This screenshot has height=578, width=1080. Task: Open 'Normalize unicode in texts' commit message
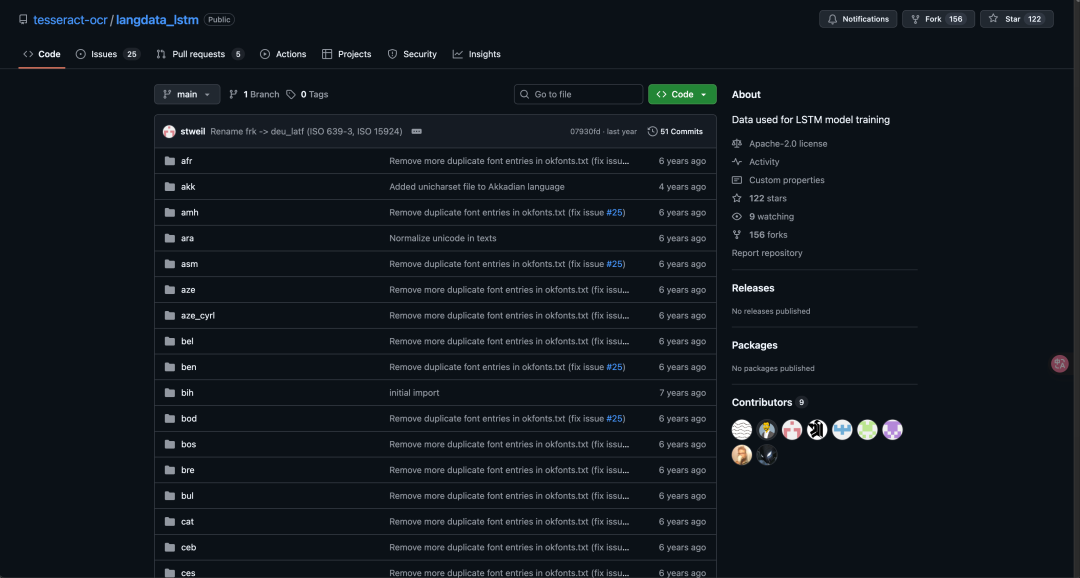443,238
